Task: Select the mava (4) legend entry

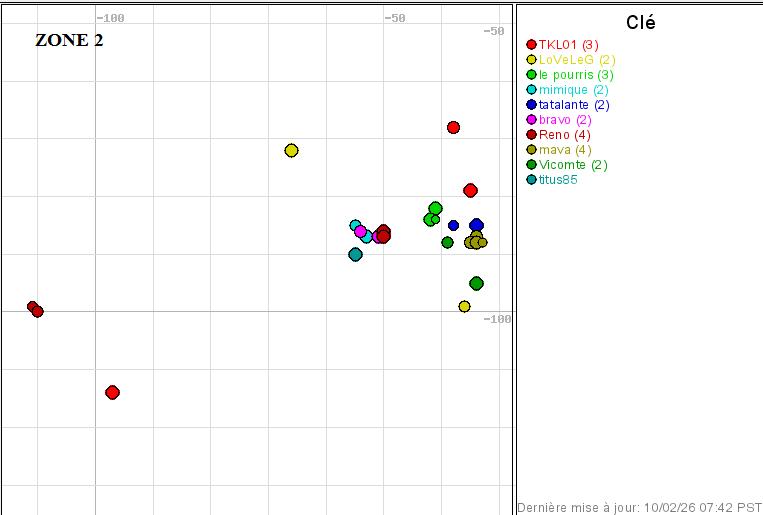Action: 565,150
